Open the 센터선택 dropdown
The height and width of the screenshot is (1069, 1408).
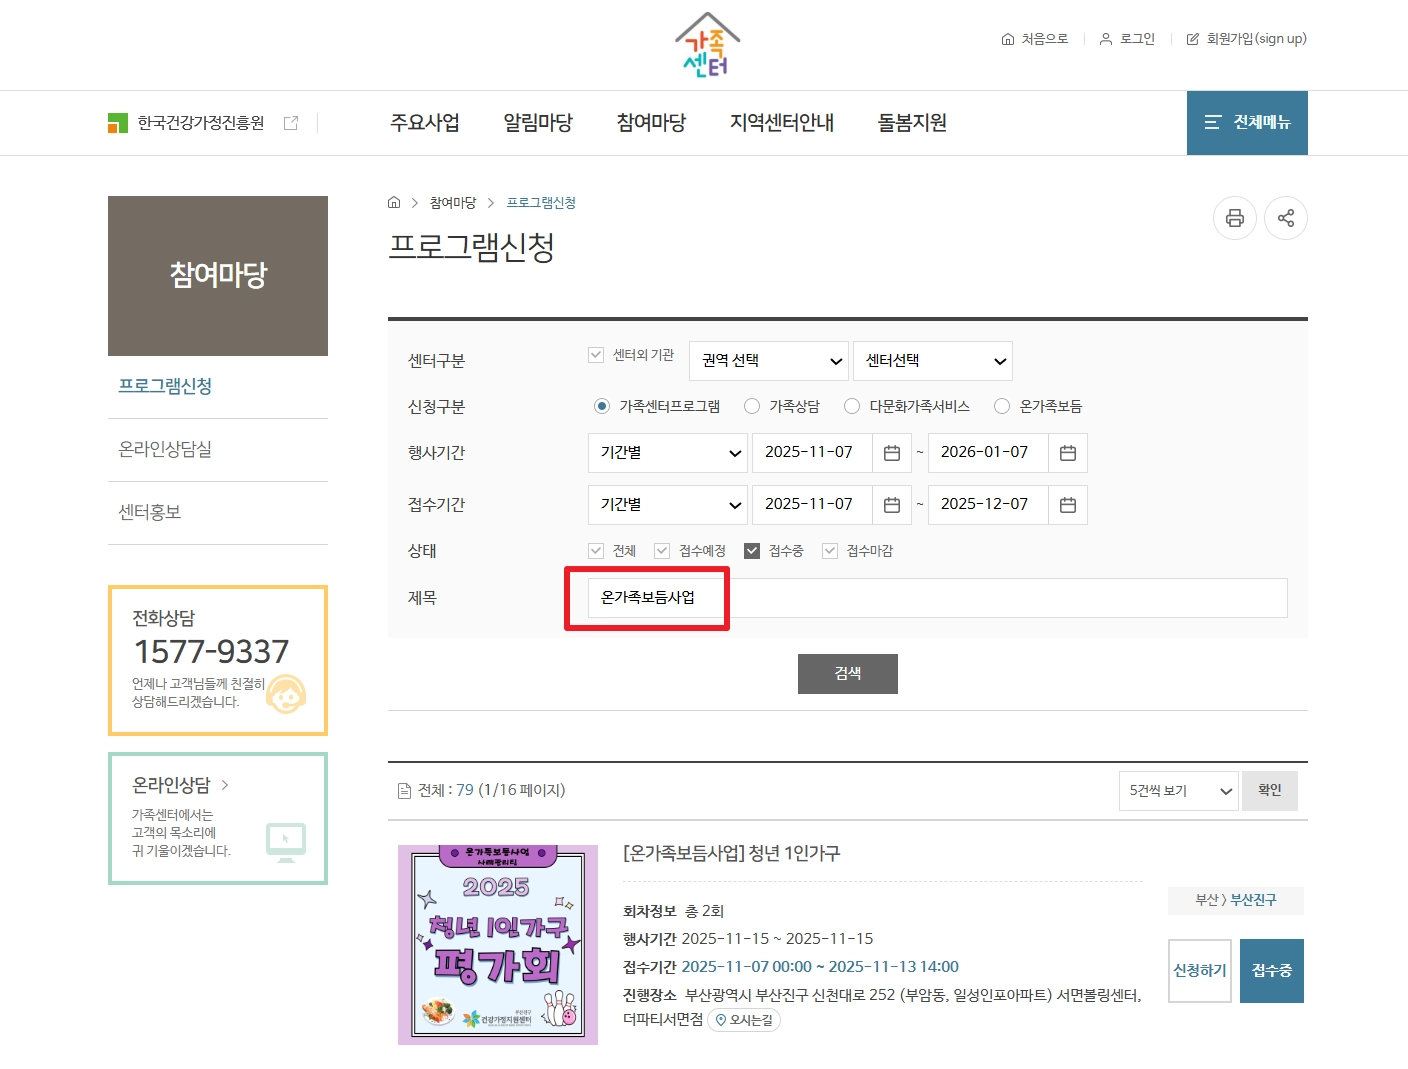pyautogui.click(x=932, y=360)
